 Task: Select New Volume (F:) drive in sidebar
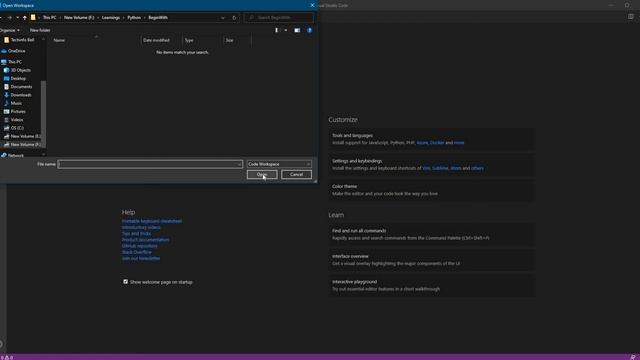(x=22, y=144)
